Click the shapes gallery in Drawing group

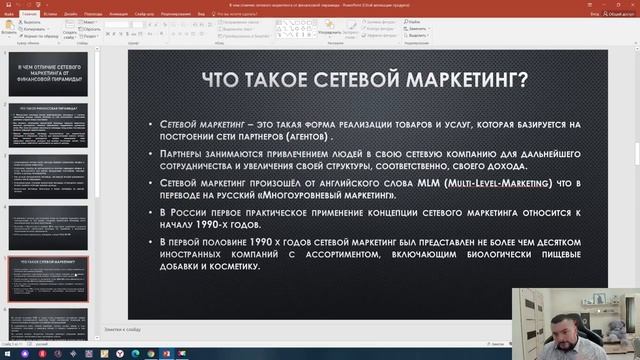tap(295, 29)
